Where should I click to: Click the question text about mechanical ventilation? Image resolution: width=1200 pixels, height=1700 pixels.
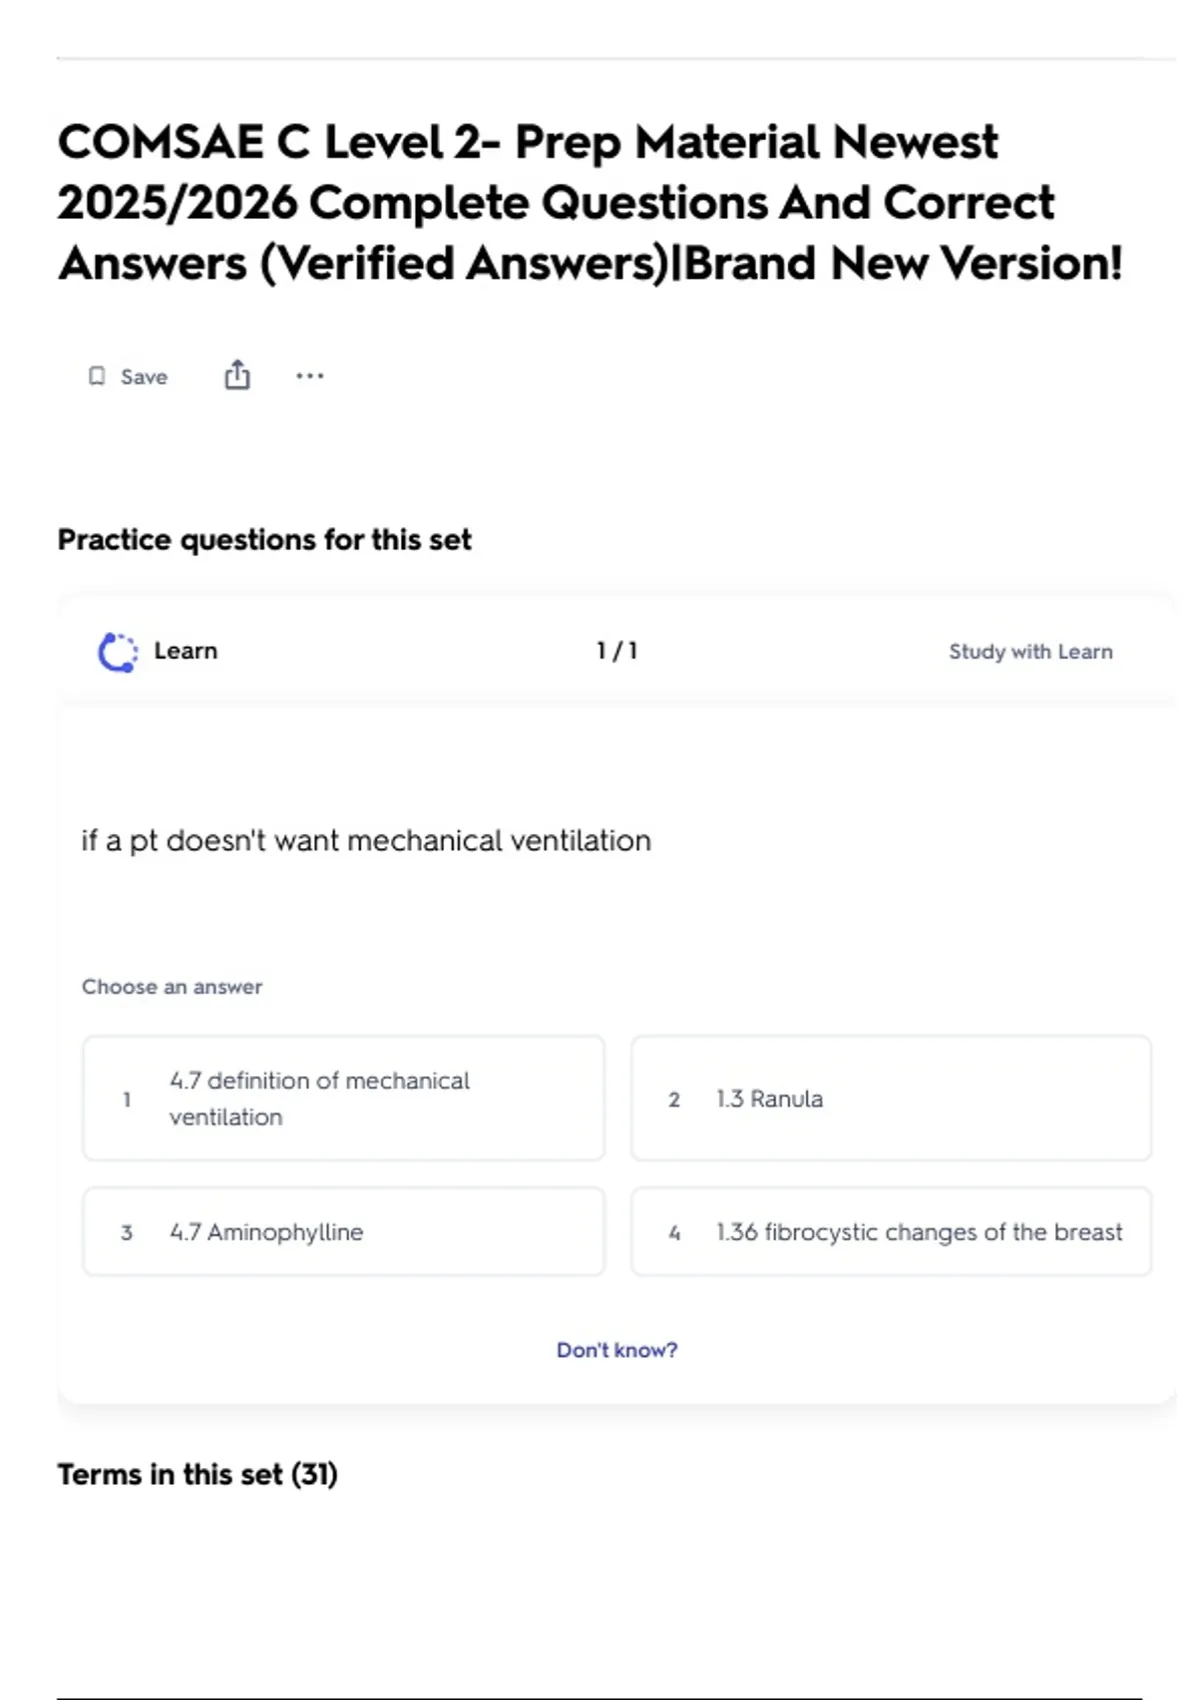366,840
